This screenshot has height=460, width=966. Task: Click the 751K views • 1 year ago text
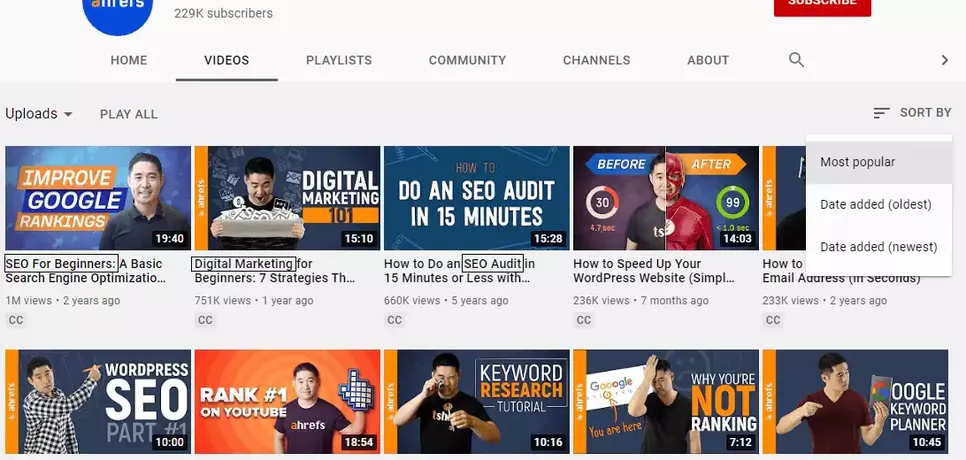click(254, 301)
